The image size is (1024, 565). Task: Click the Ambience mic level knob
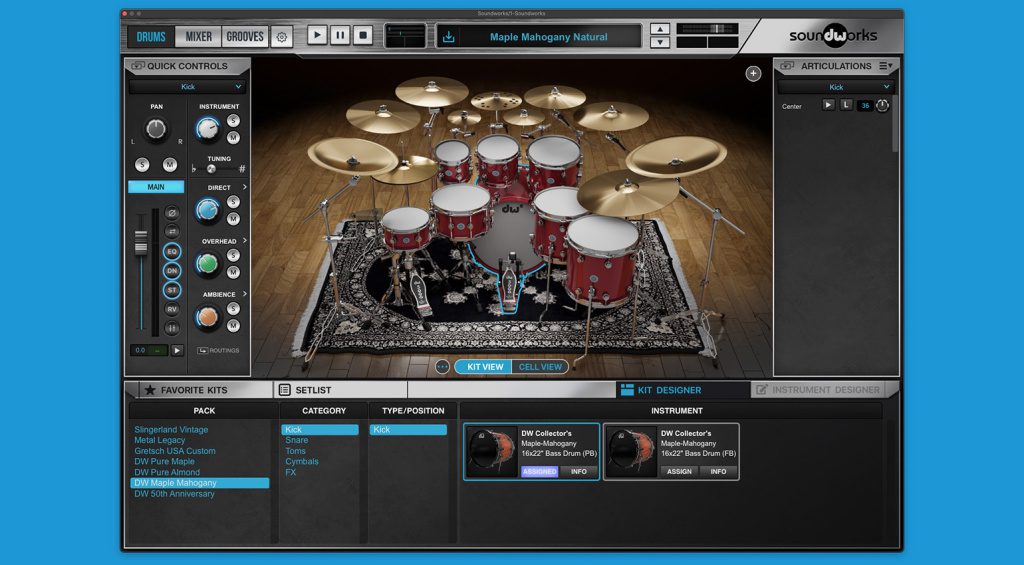(x=208, y=317)
